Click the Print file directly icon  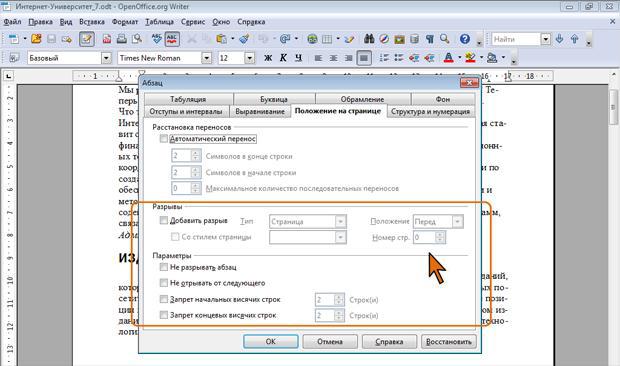coord(122,39)
